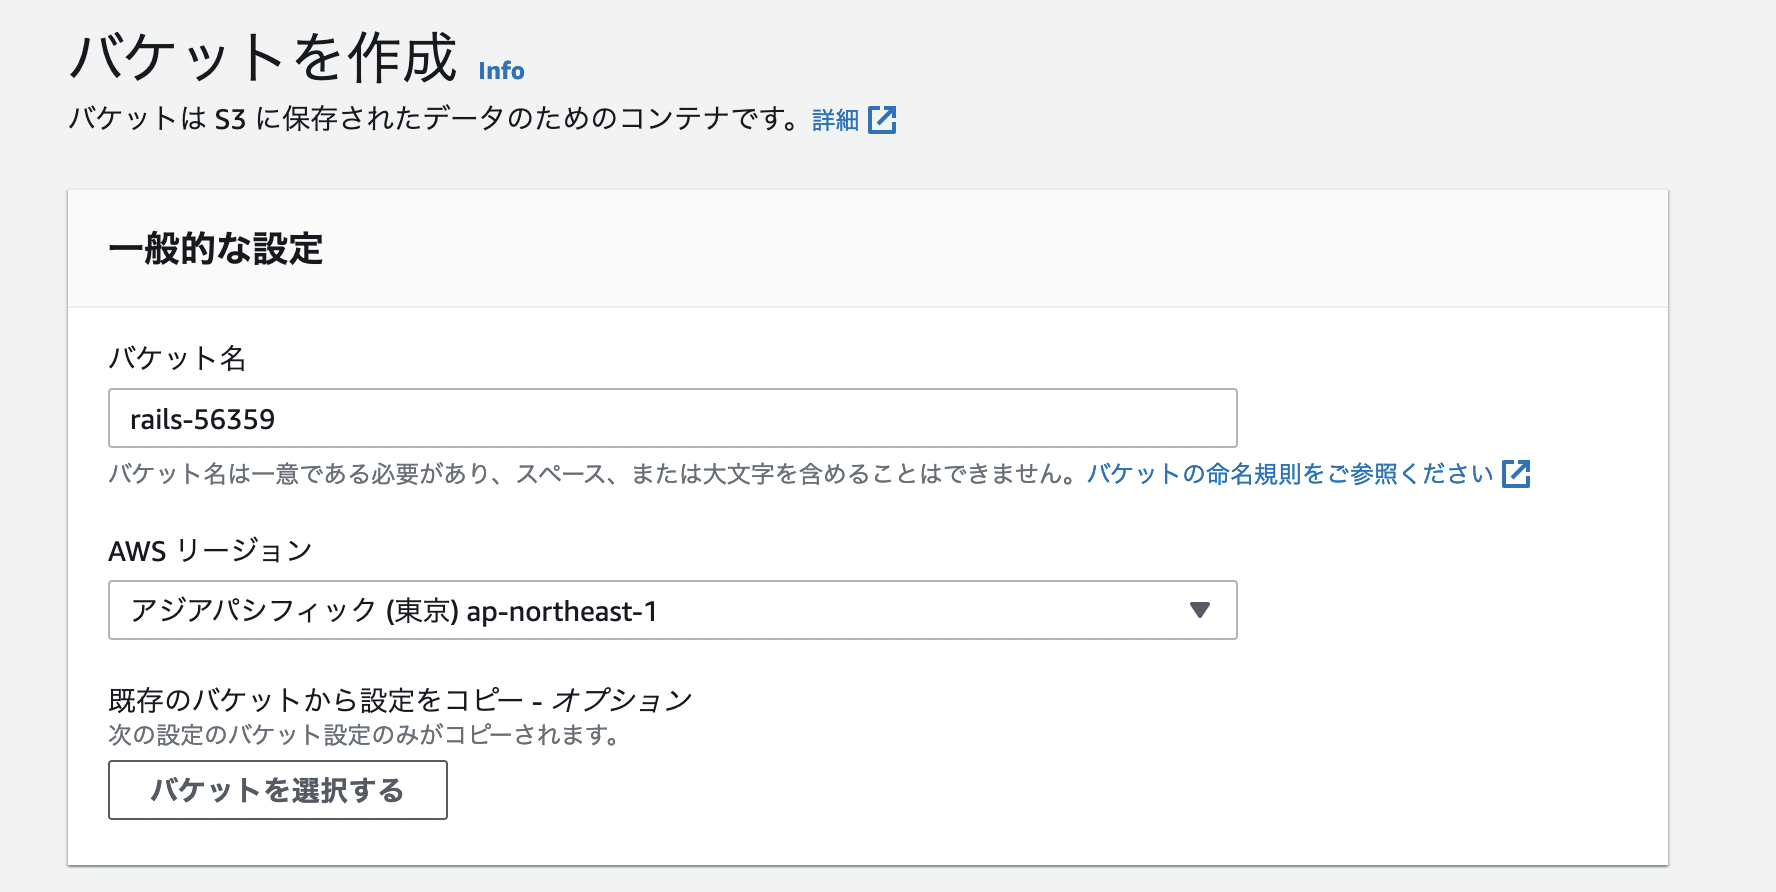The image size is (1776, 892).
Task: Click the external-link icon next to 詳細
Action: click(882, 120)
